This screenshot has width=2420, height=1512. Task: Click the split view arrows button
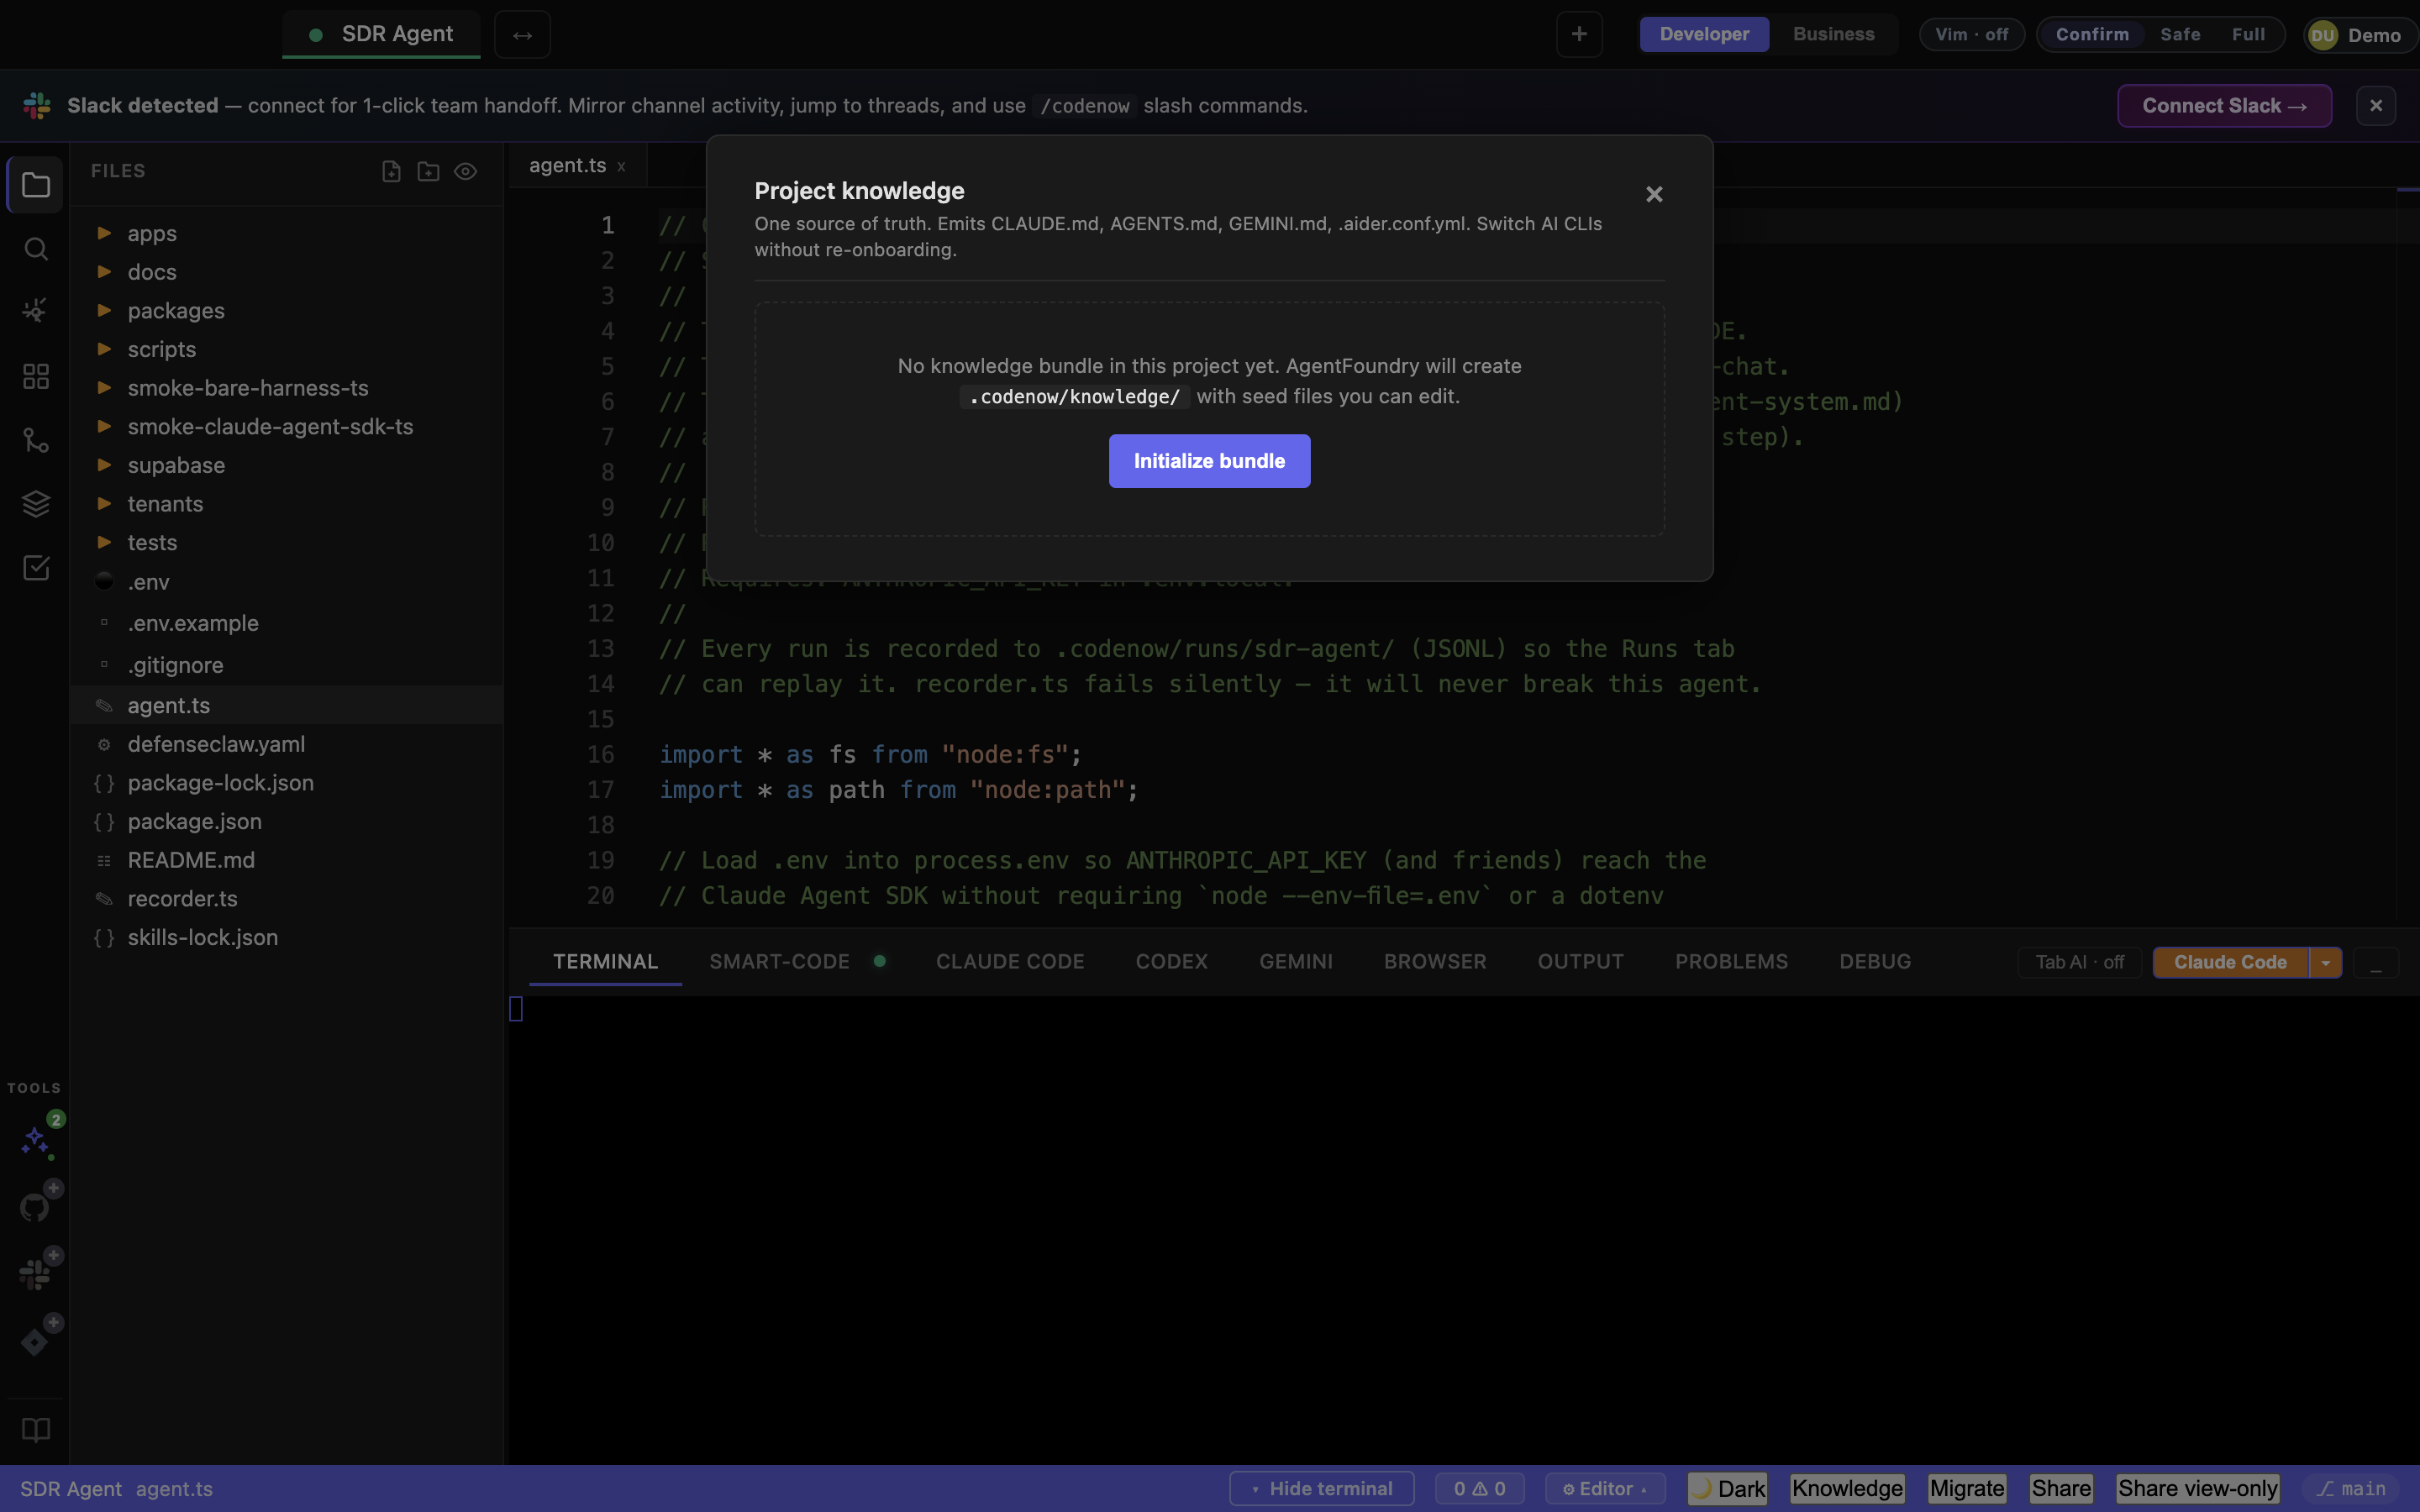(x=522, y=35)
